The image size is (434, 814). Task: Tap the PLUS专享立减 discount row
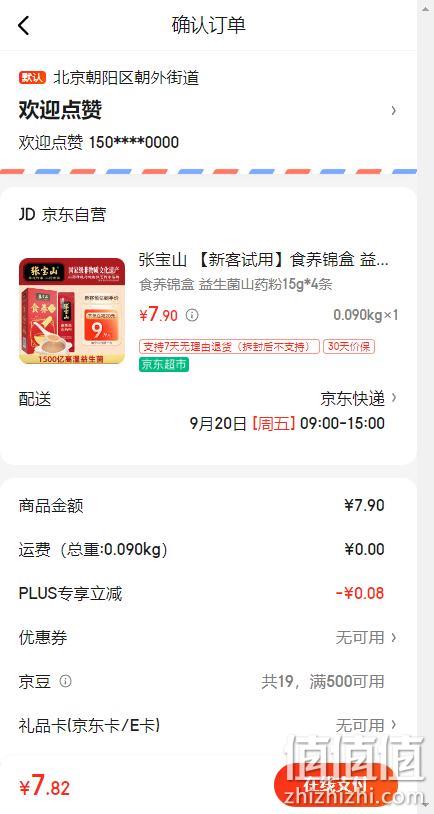click(x=208, y=593)
